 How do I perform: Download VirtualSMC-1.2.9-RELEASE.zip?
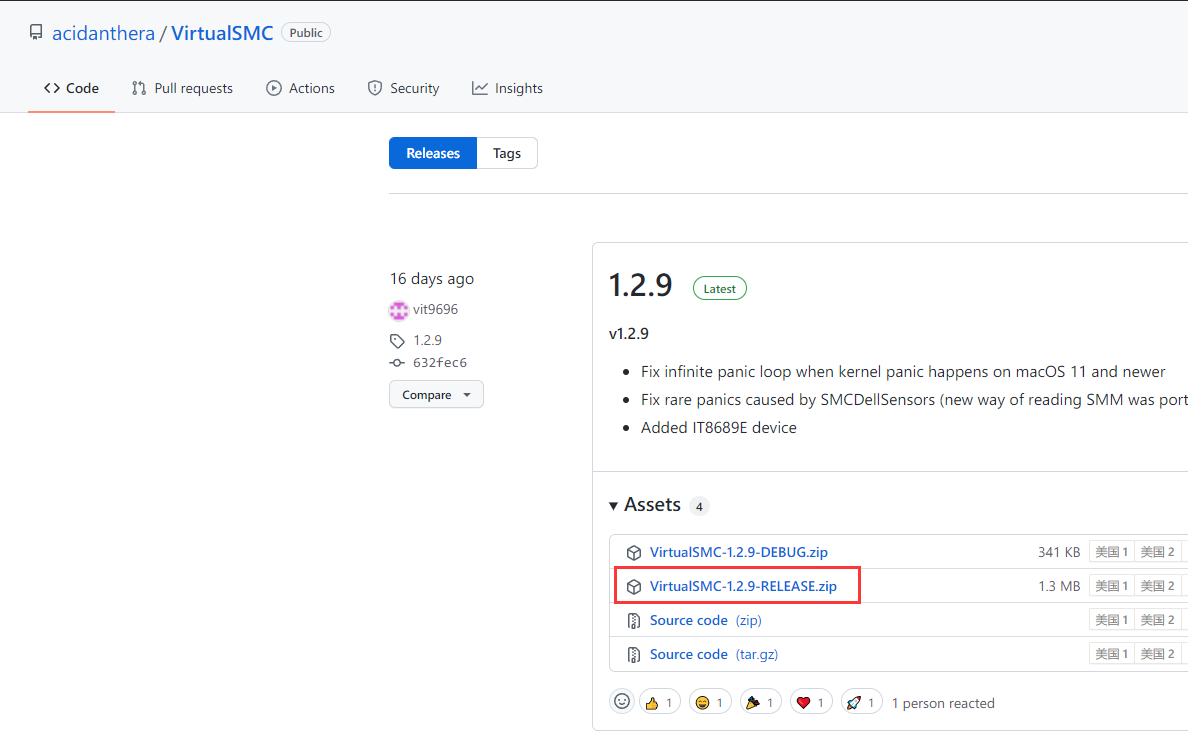coord(743,586)
